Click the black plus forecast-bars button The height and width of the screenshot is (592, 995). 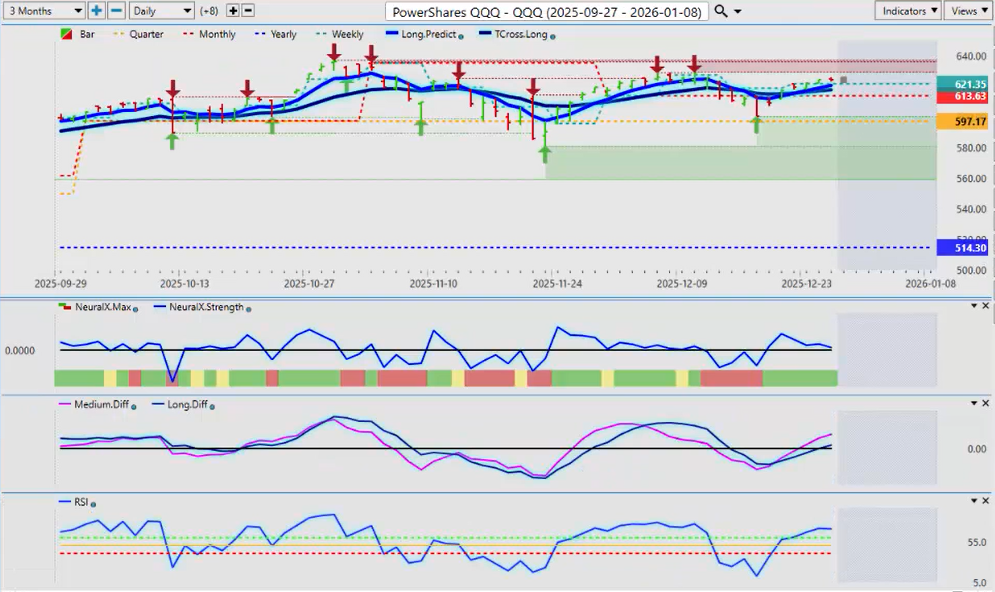pyautogui.click(x=233, y=10)
